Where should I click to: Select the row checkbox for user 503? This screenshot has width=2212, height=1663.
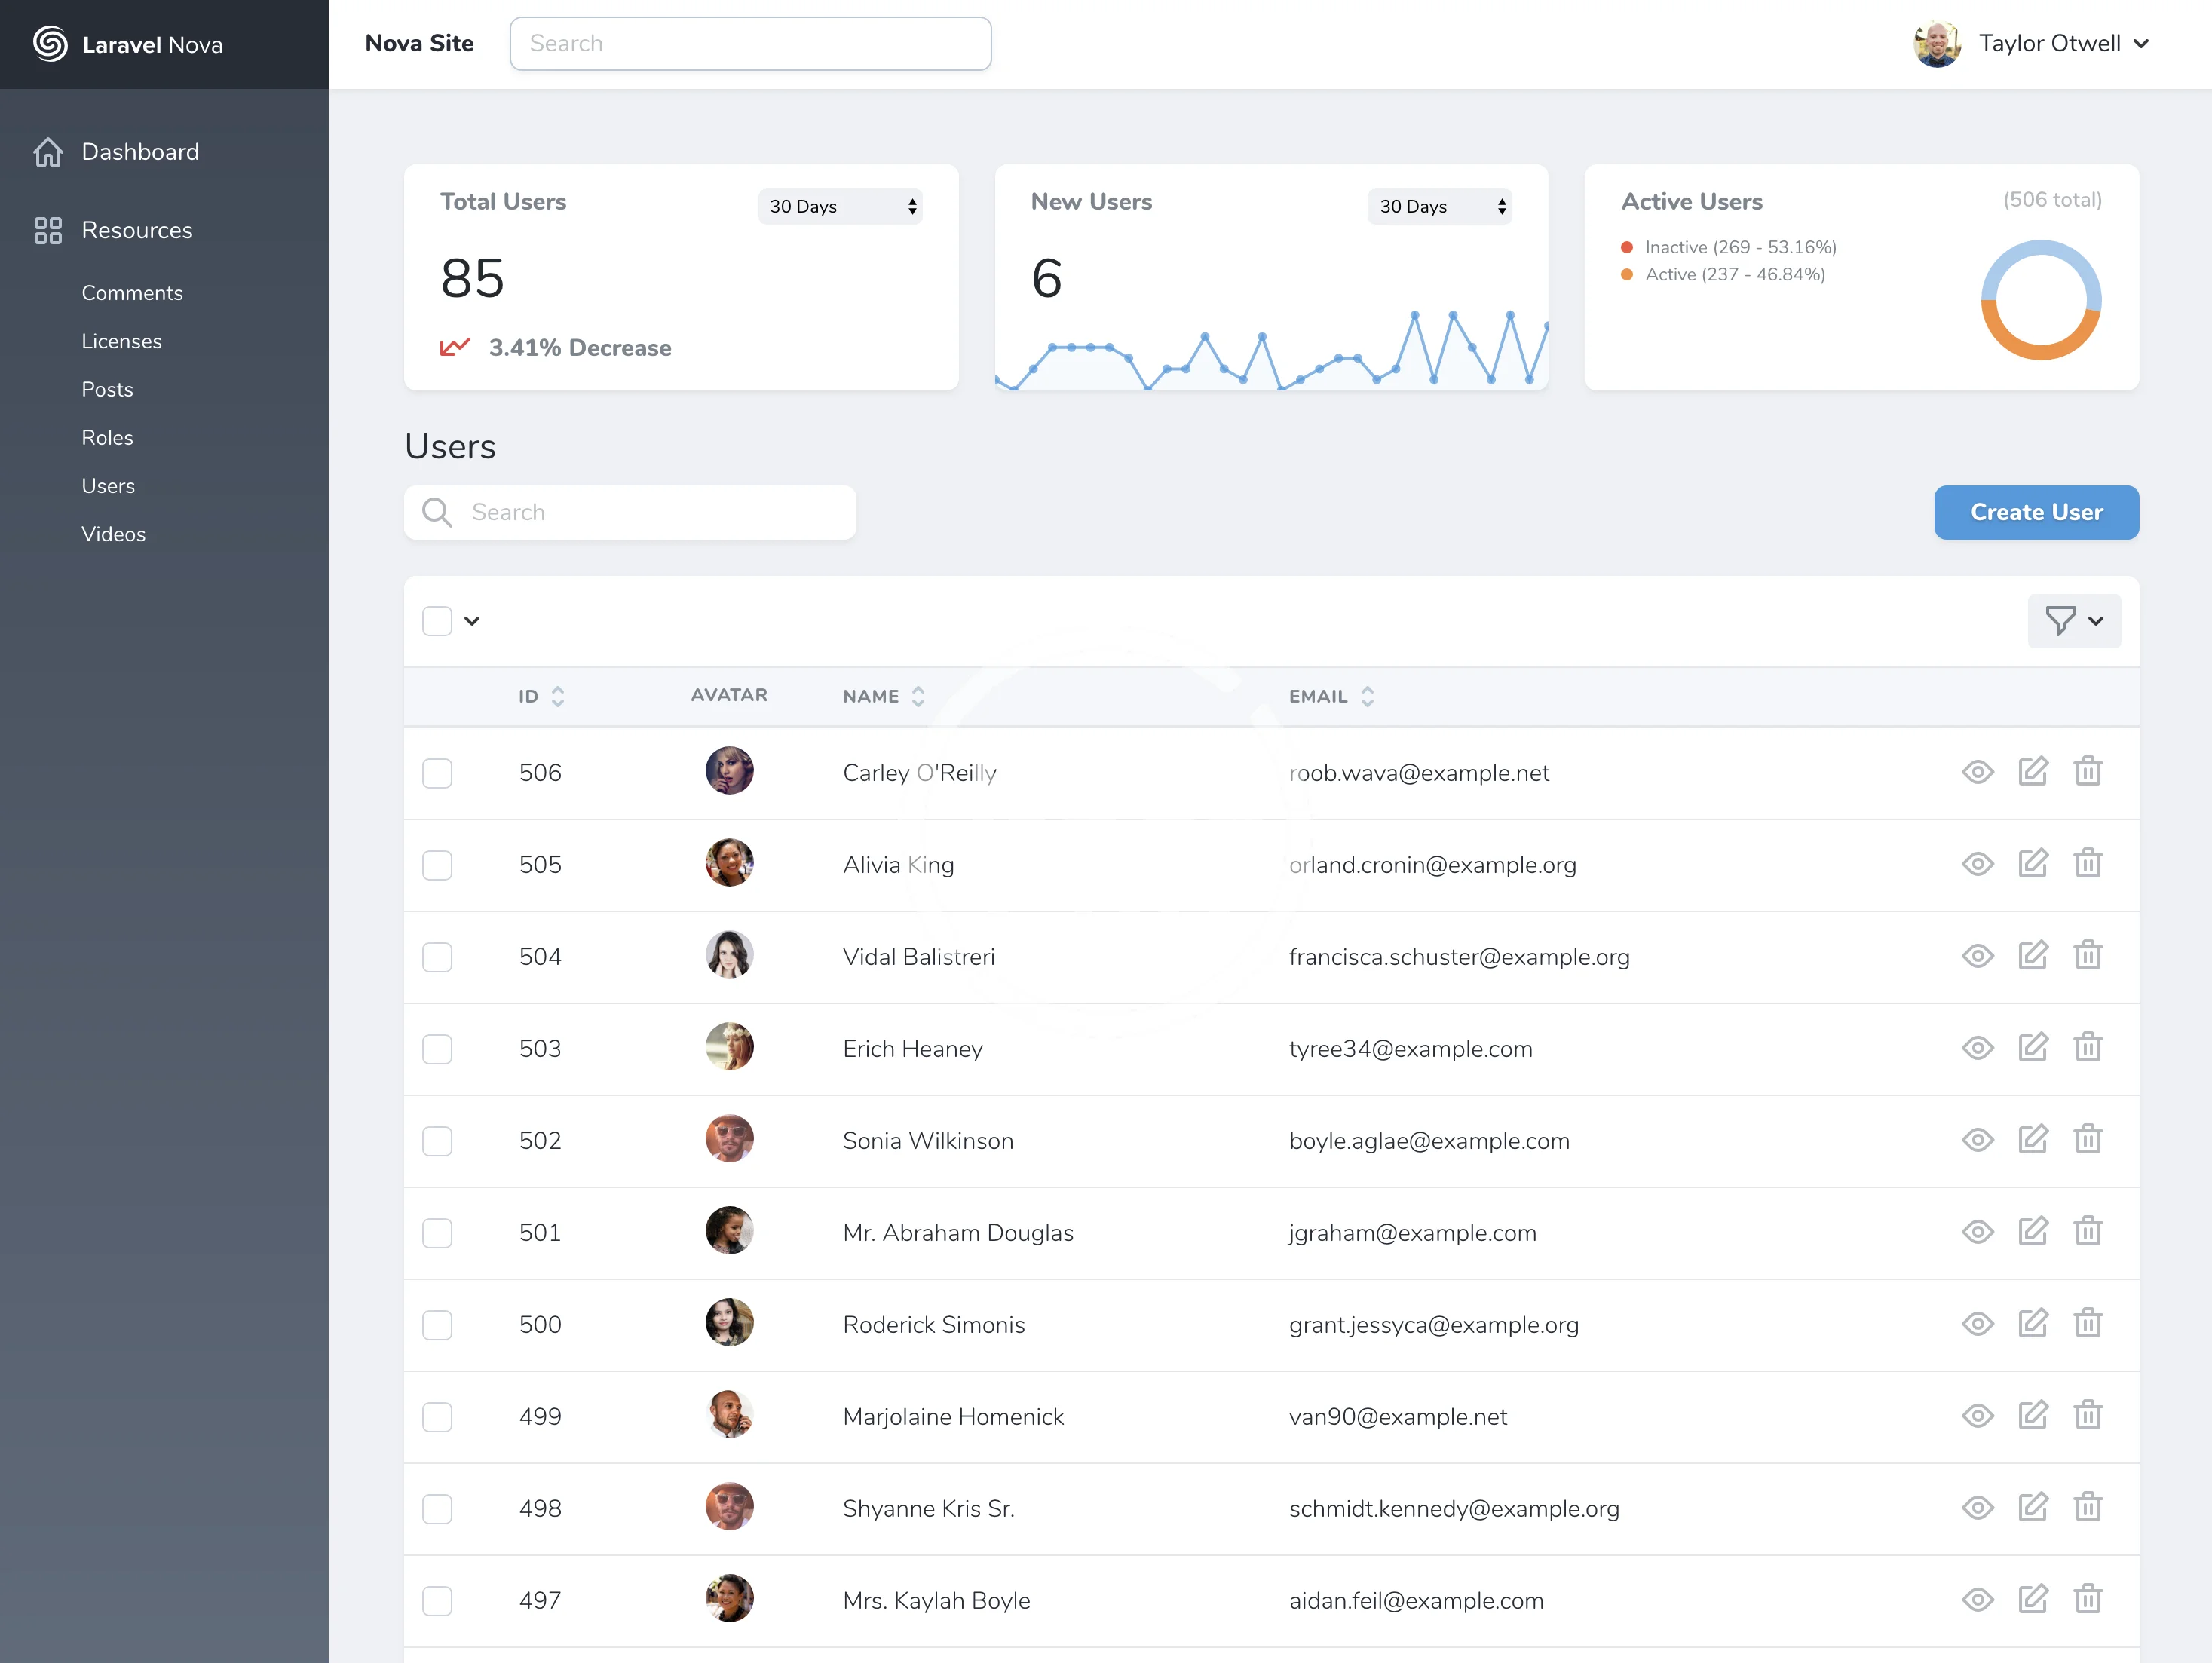(x=437, y=1049)
